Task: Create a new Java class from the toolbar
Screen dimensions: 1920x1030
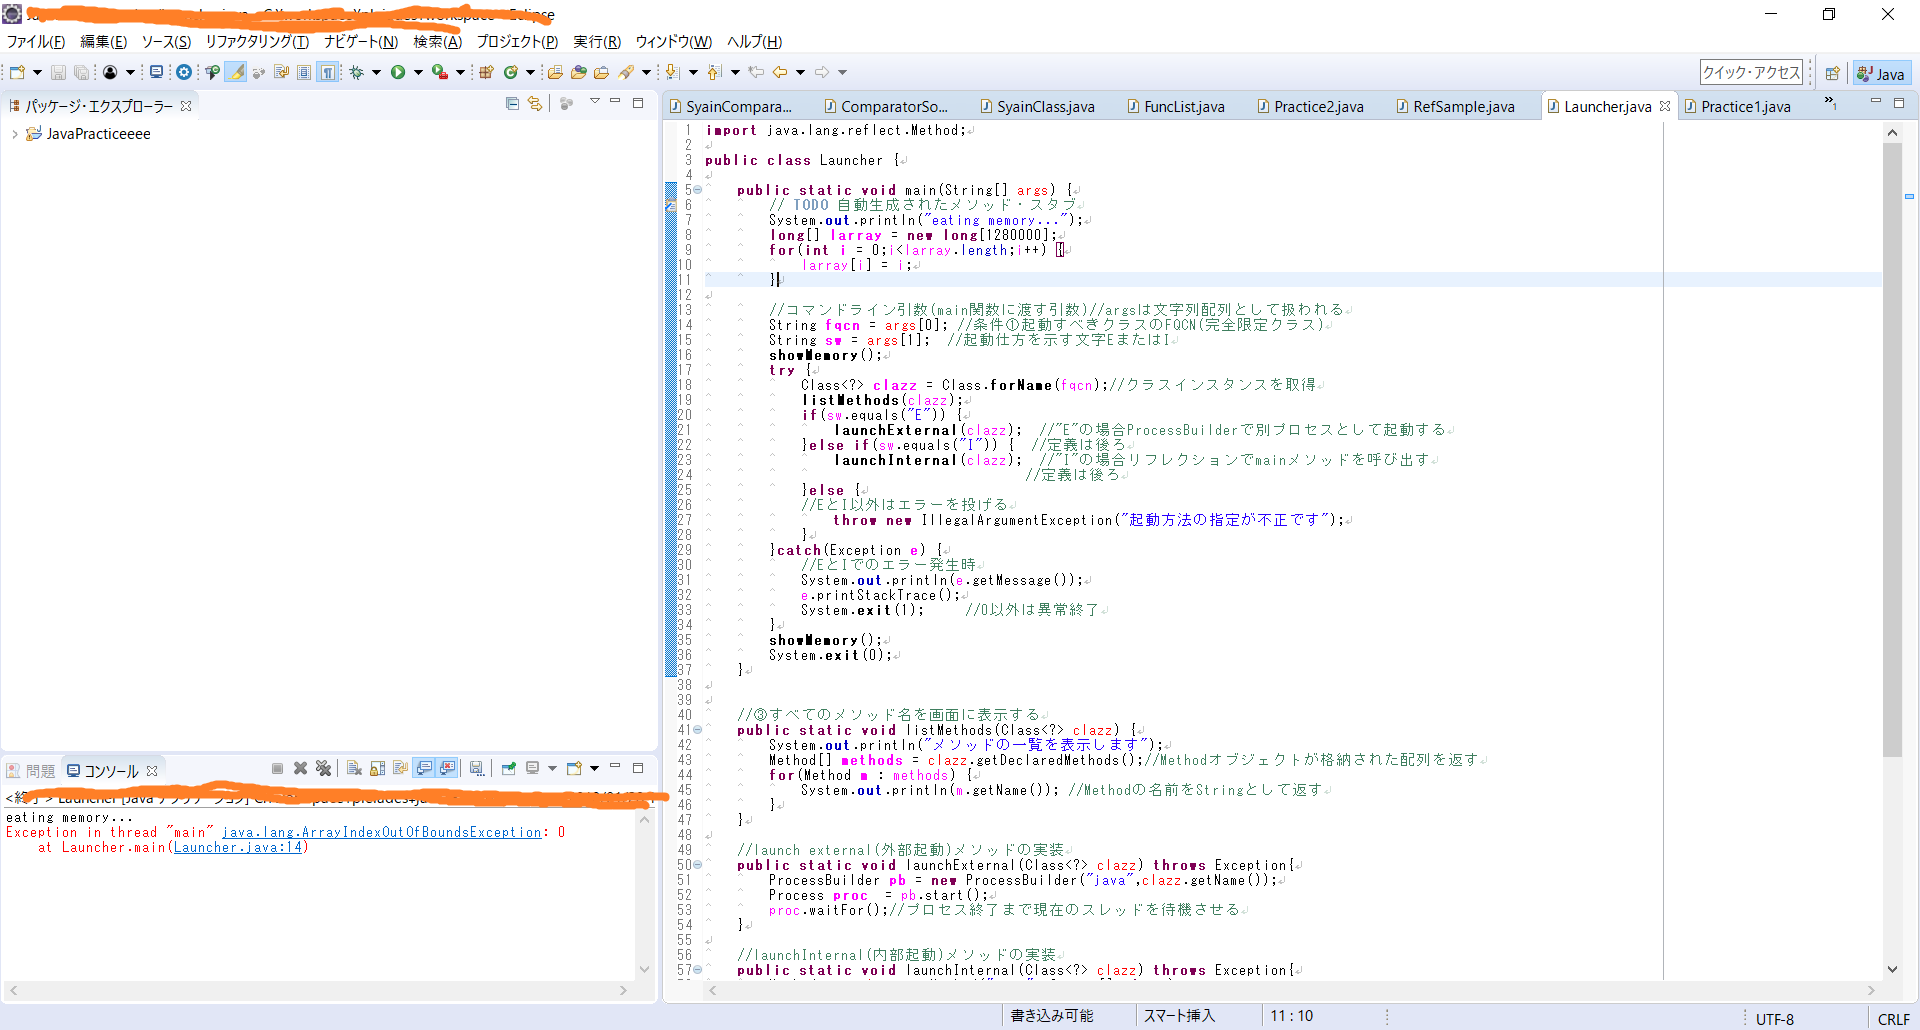Action: 510,71
